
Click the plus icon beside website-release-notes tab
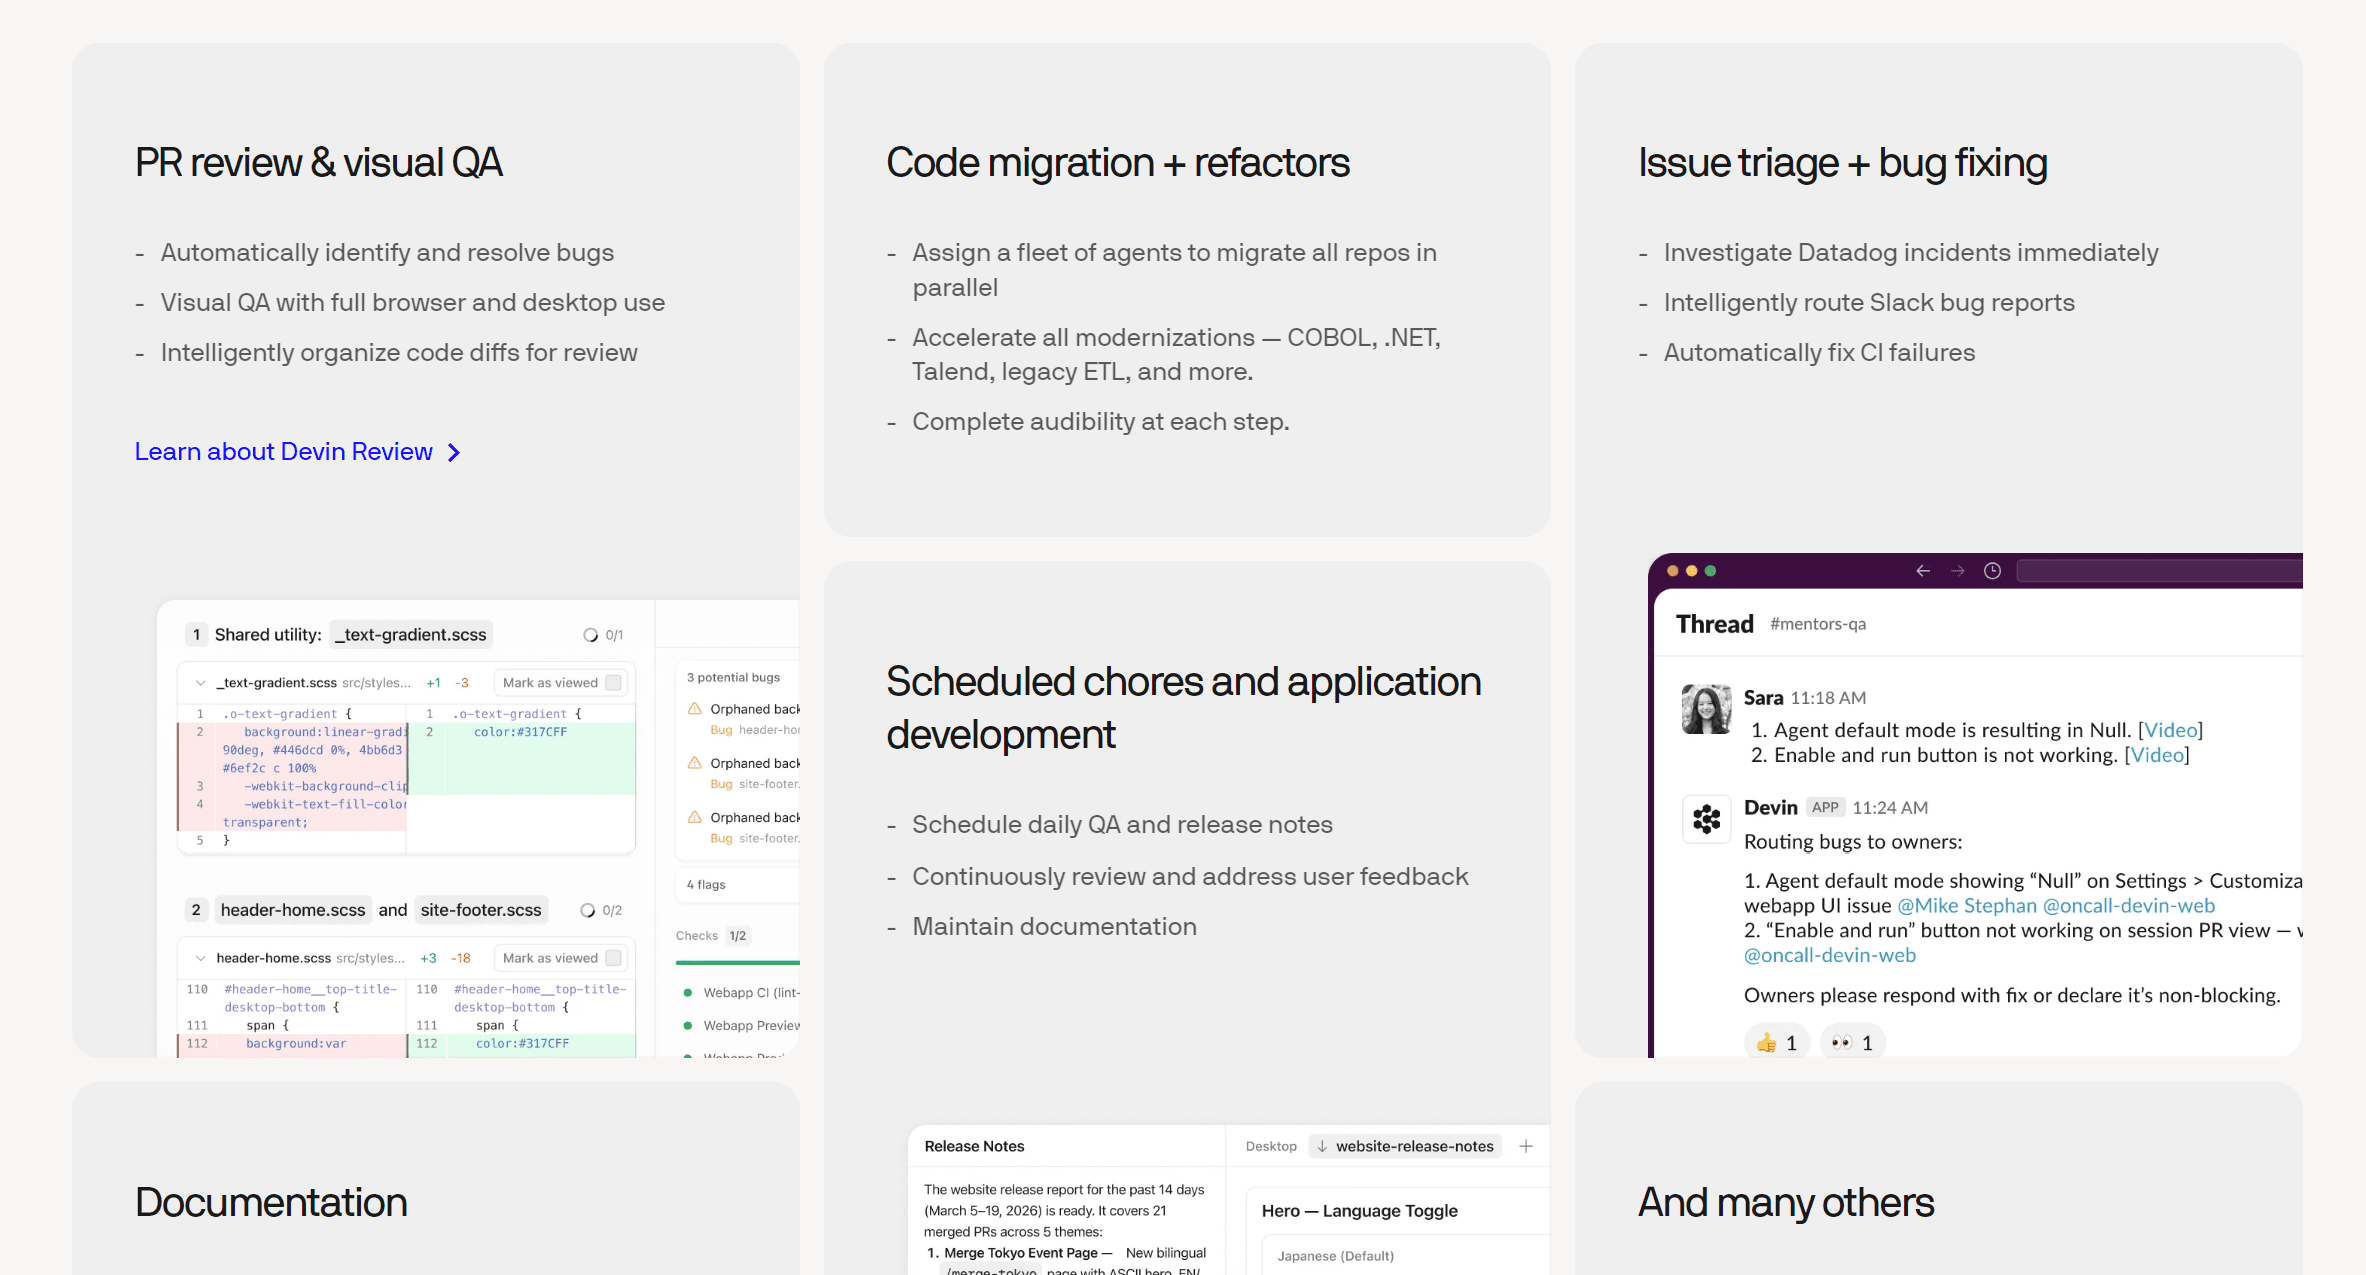(1526, 1146)
